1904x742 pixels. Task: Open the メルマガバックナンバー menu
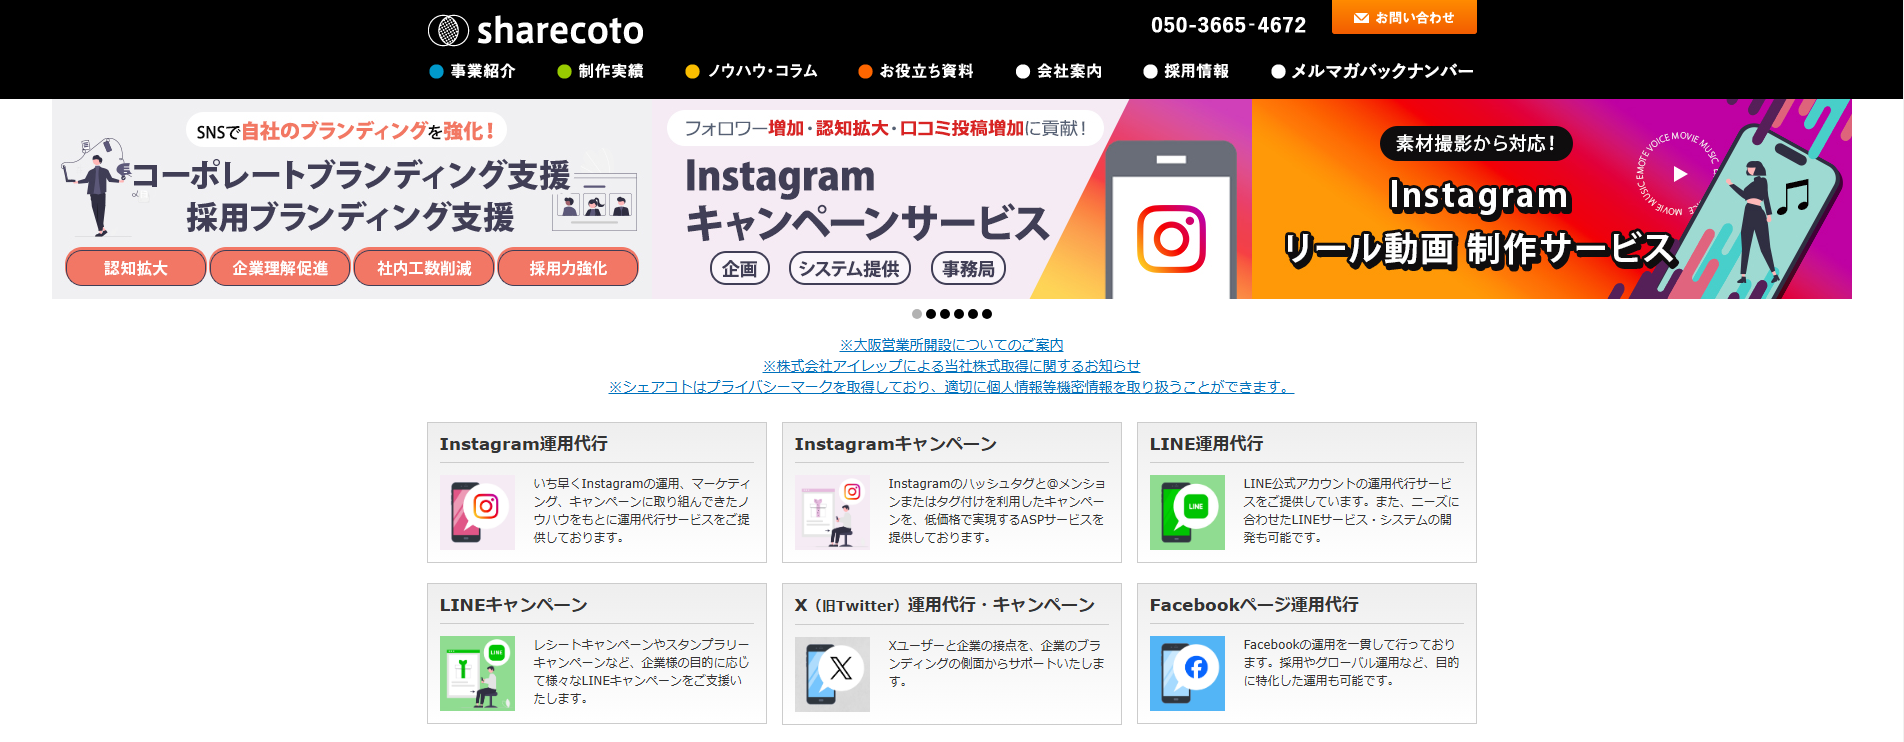coord(1372,71)
